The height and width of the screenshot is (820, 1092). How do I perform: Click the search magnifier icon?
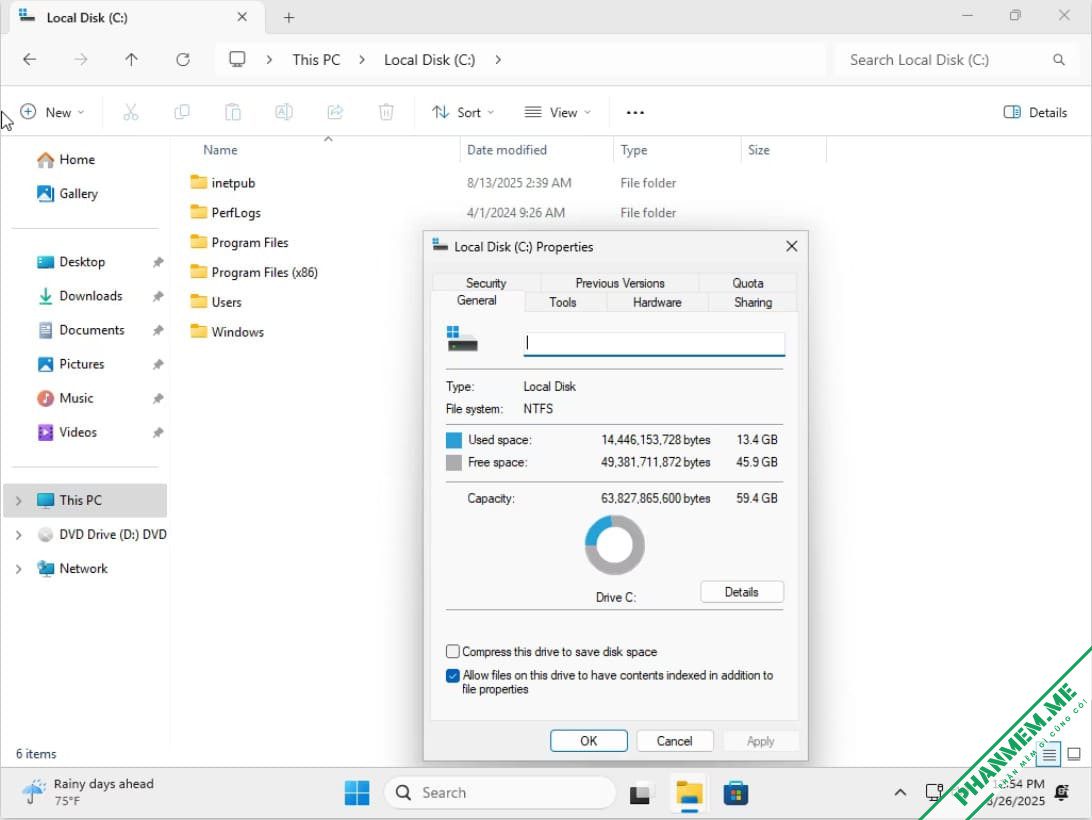pos(1059,60)
